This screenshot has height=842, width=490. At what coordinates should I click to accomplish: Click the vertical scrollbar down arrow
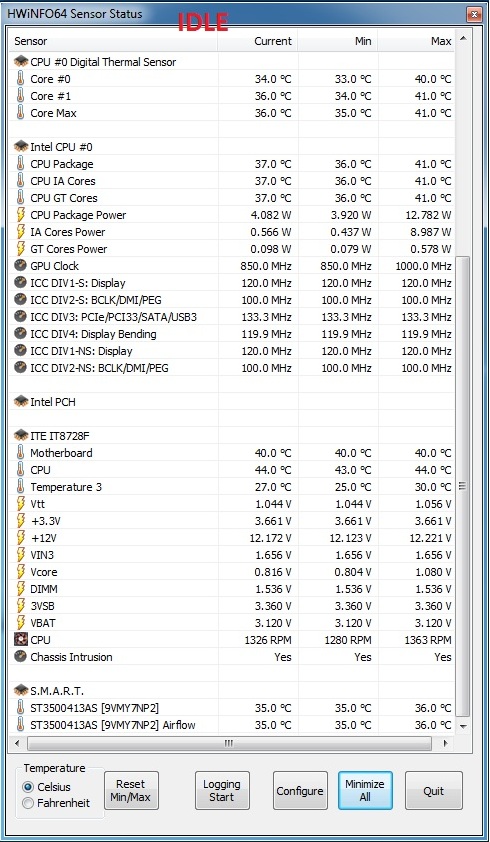point(463,726)
